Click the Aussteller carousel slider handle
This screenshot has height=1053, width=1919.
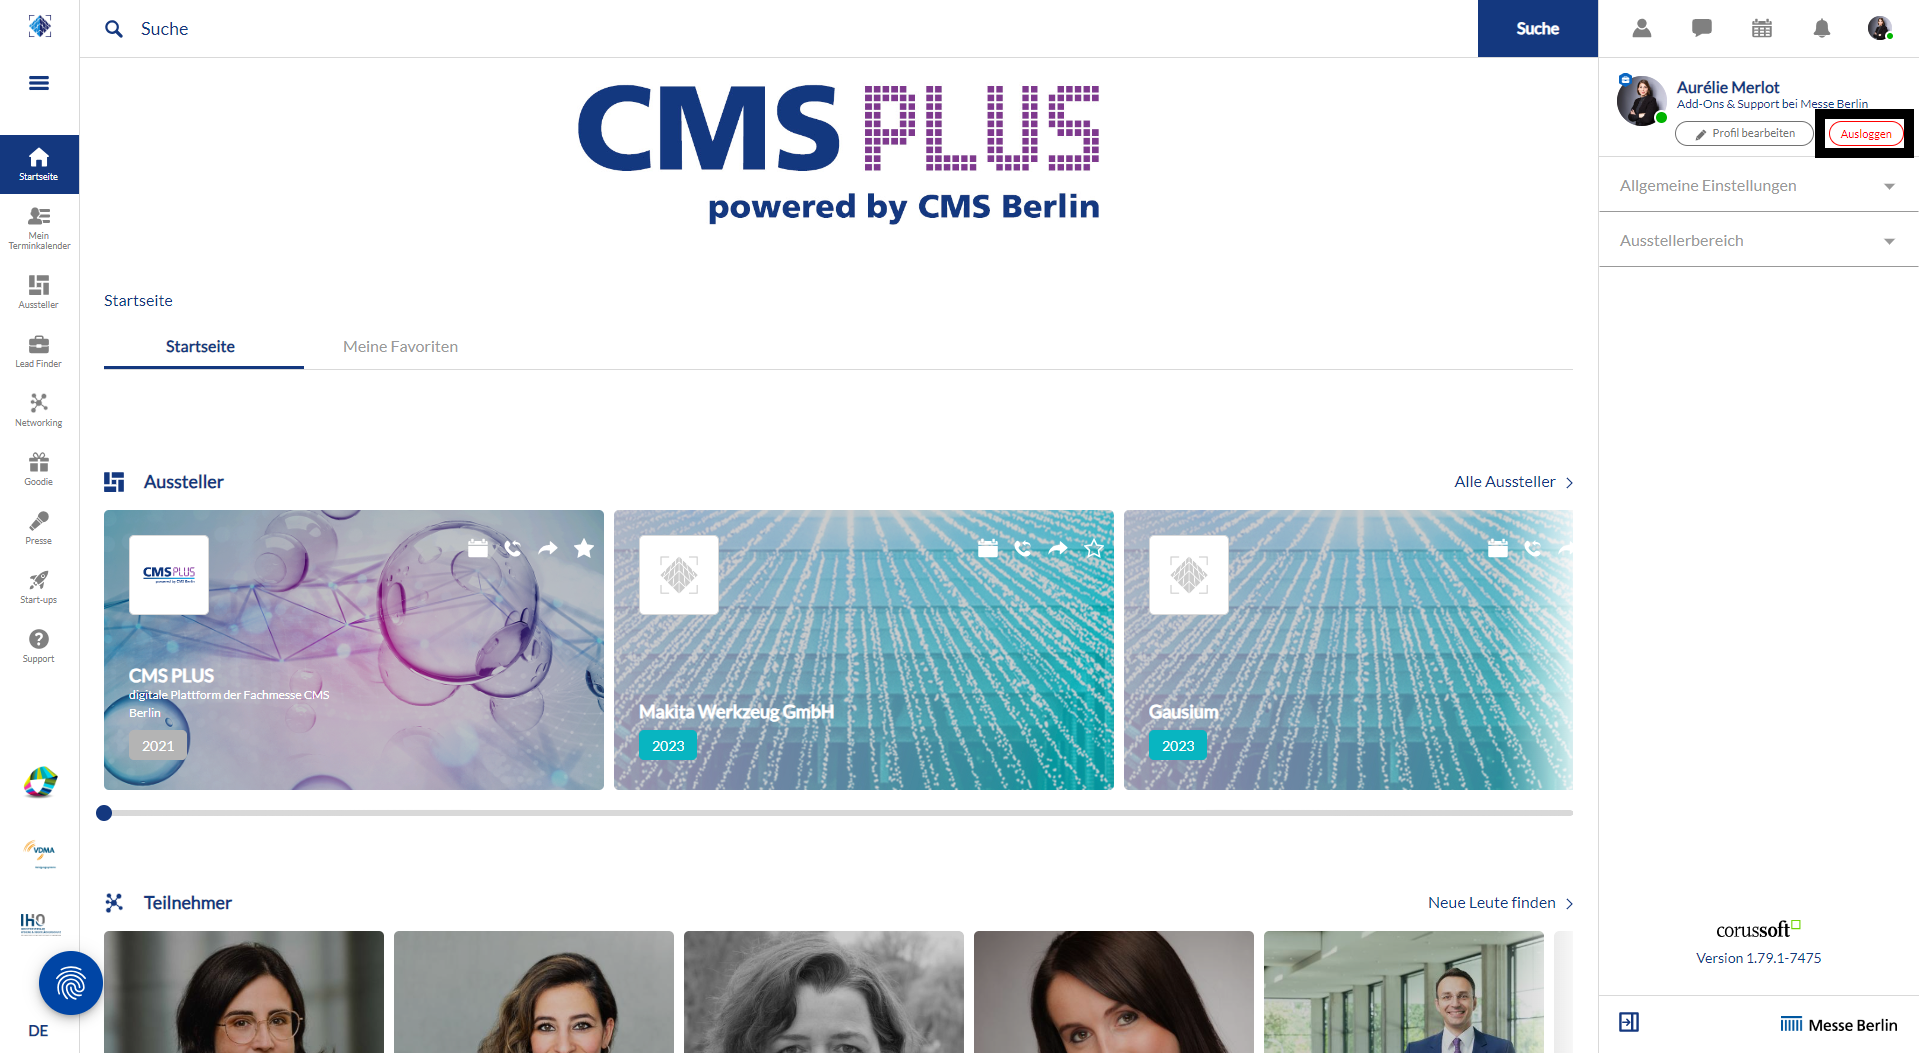coord(104,813)
